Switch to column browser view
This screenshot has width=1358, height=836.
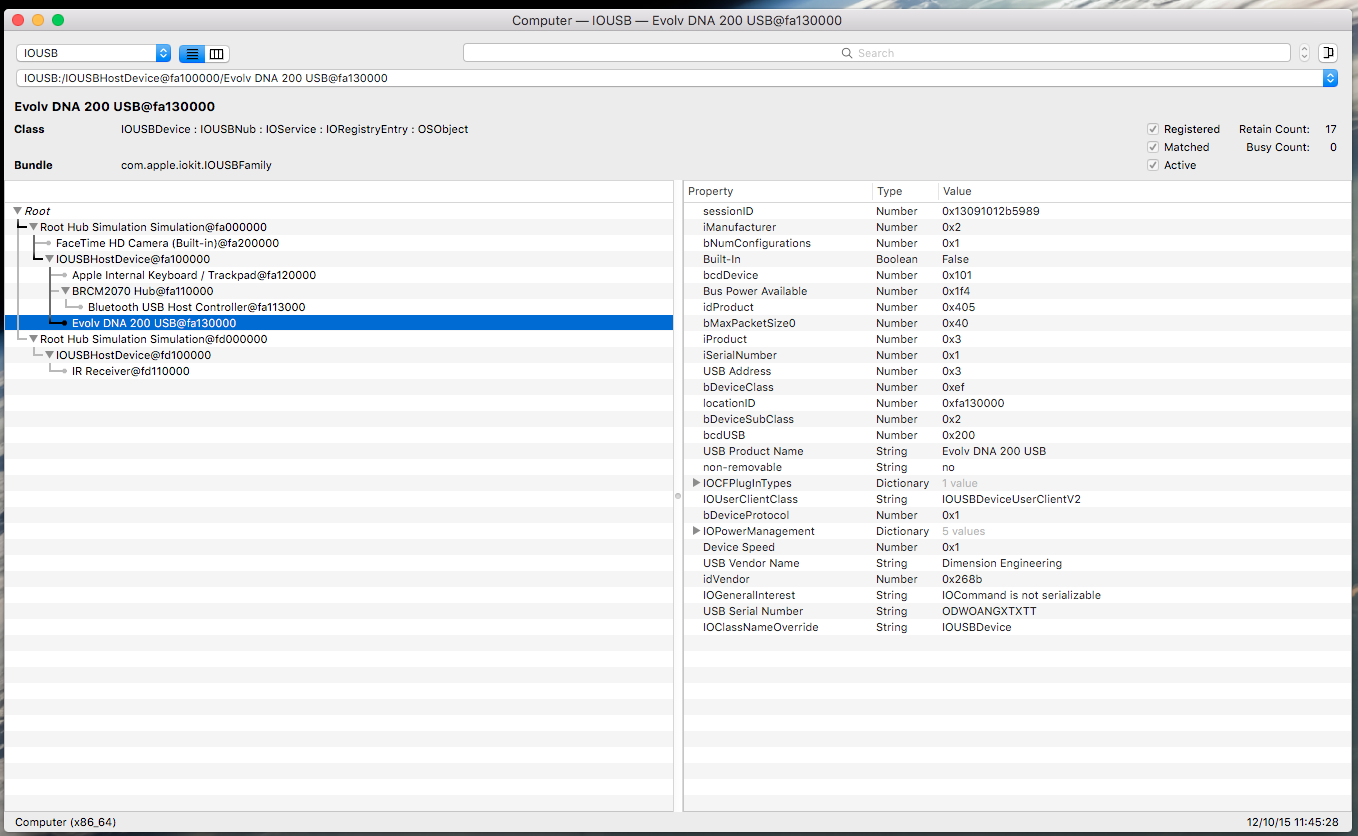(x=217, y=53)
